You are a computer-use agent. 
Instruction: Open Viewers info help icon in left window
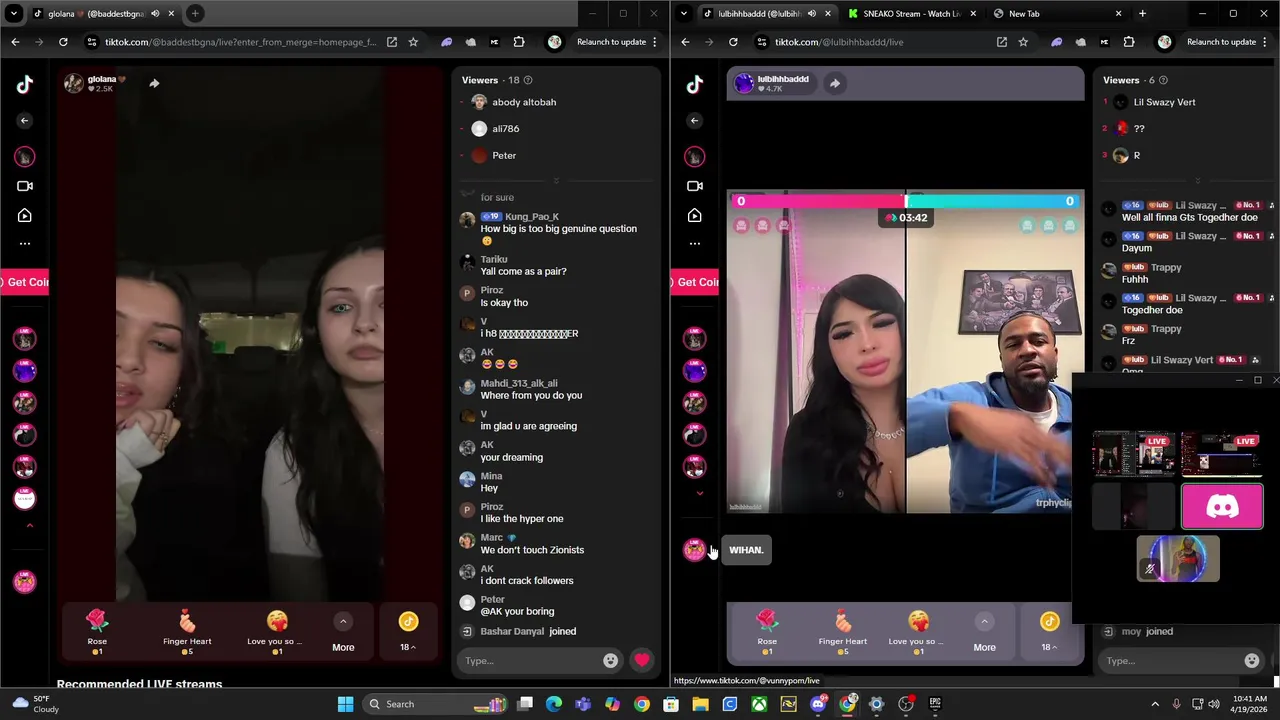tap(528, 80)
